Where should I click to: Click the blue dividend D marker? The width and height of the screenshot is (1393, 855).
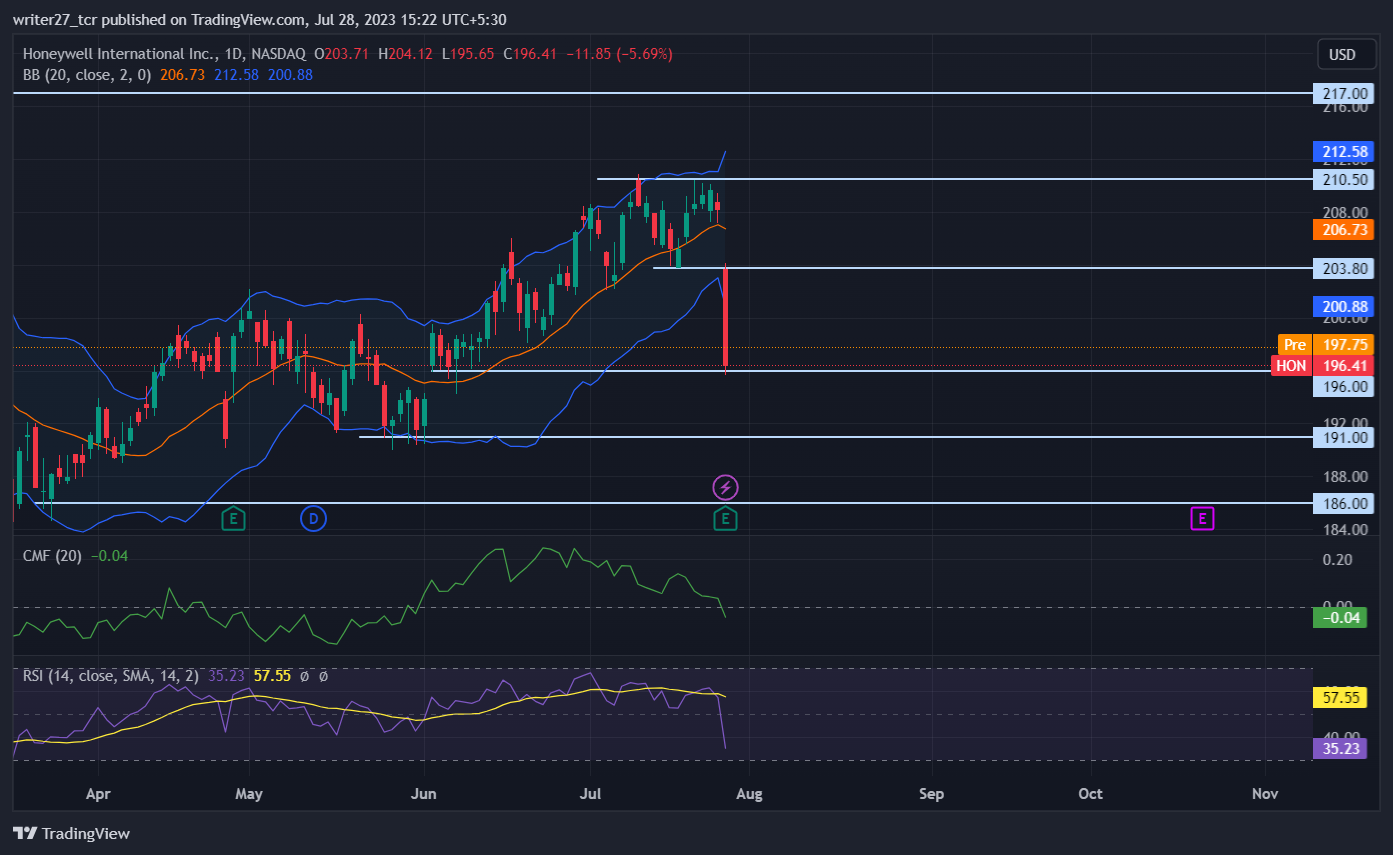click(x=313, y=518)
